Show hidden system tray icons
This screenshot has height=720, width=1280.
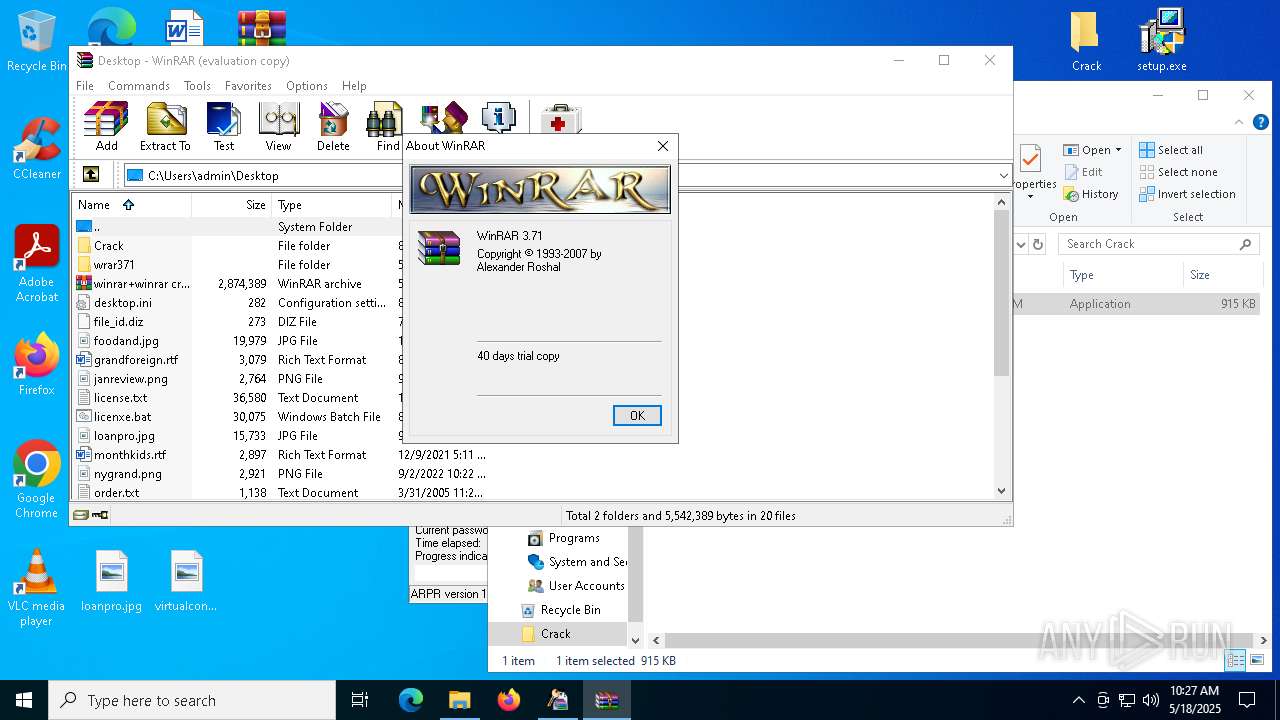click(1078, 700)
